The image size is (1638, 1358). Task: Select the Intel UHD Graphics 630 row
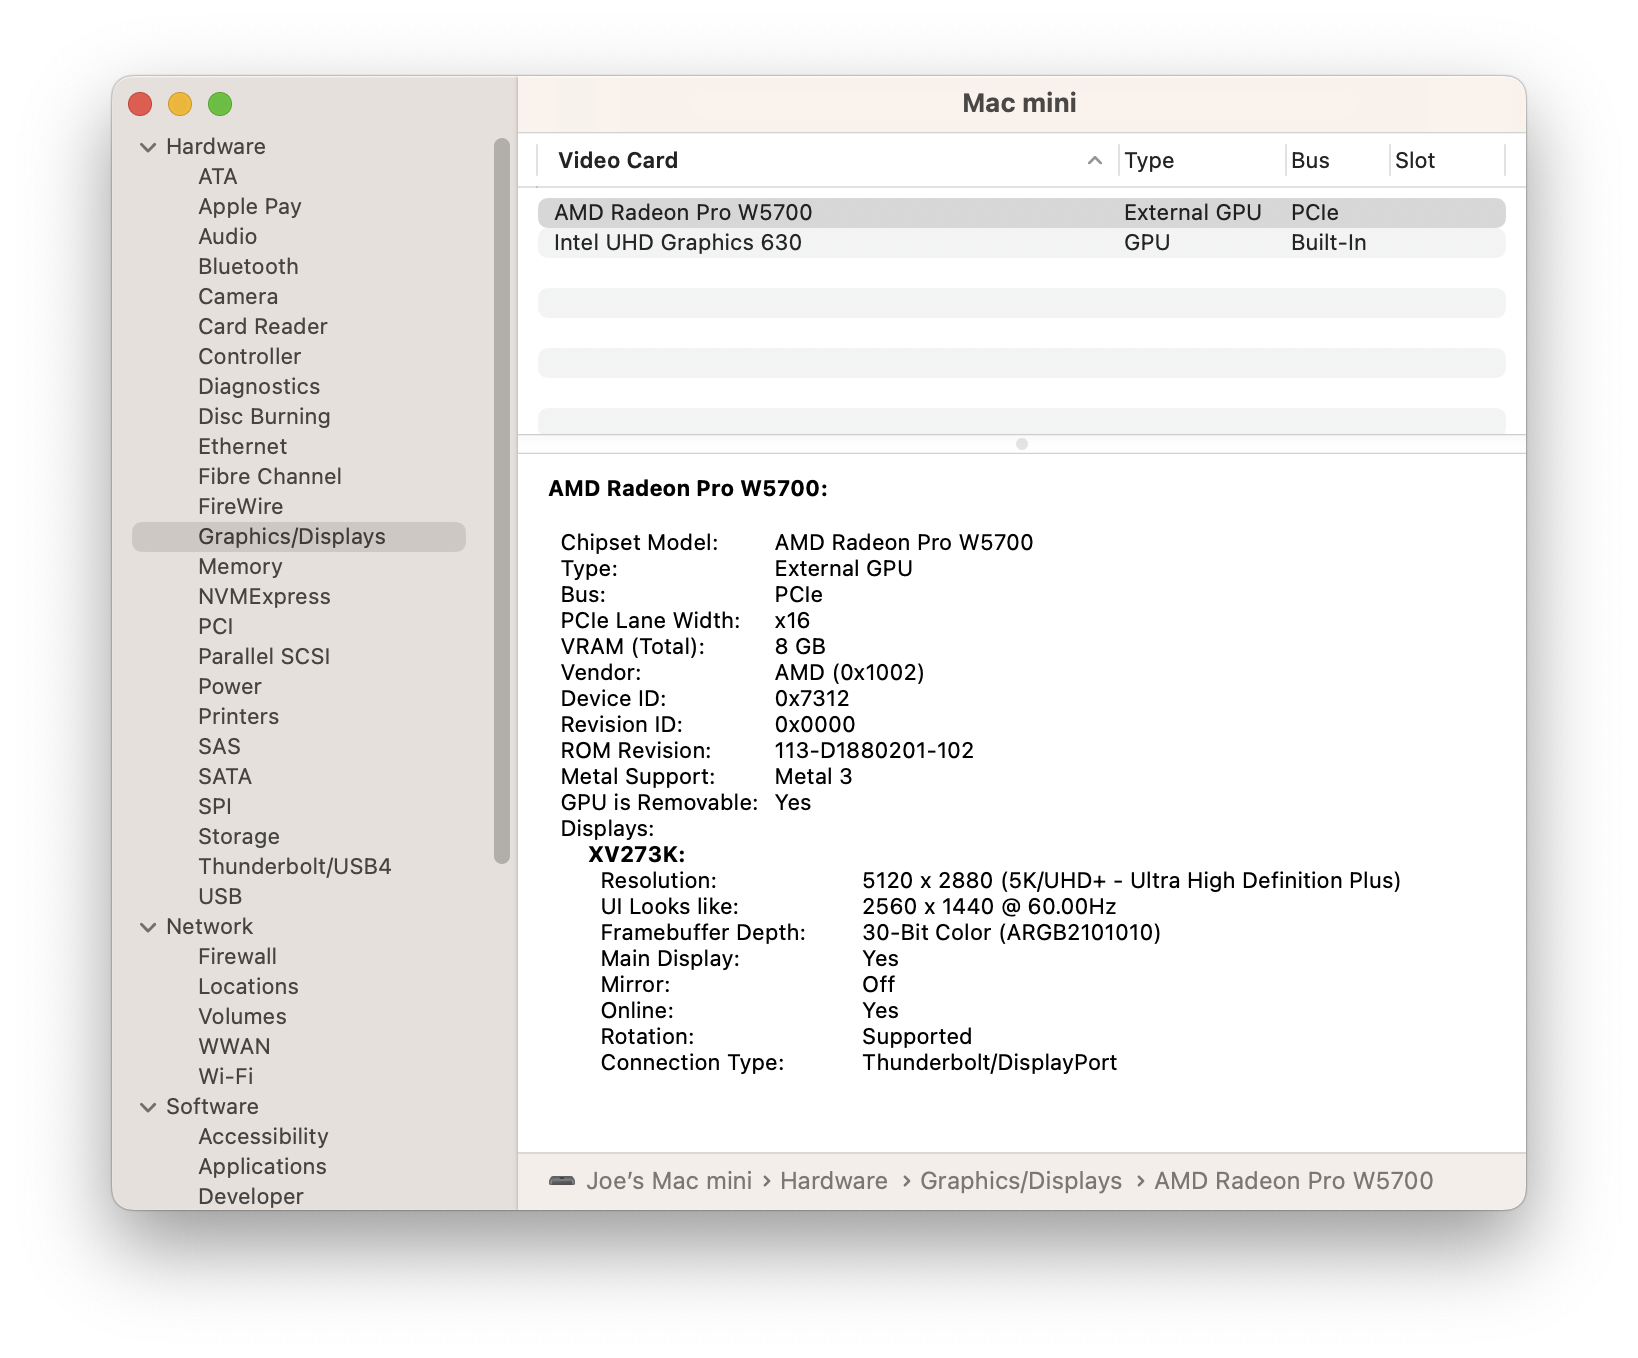pyautogui.click(x=1022, y=243)
